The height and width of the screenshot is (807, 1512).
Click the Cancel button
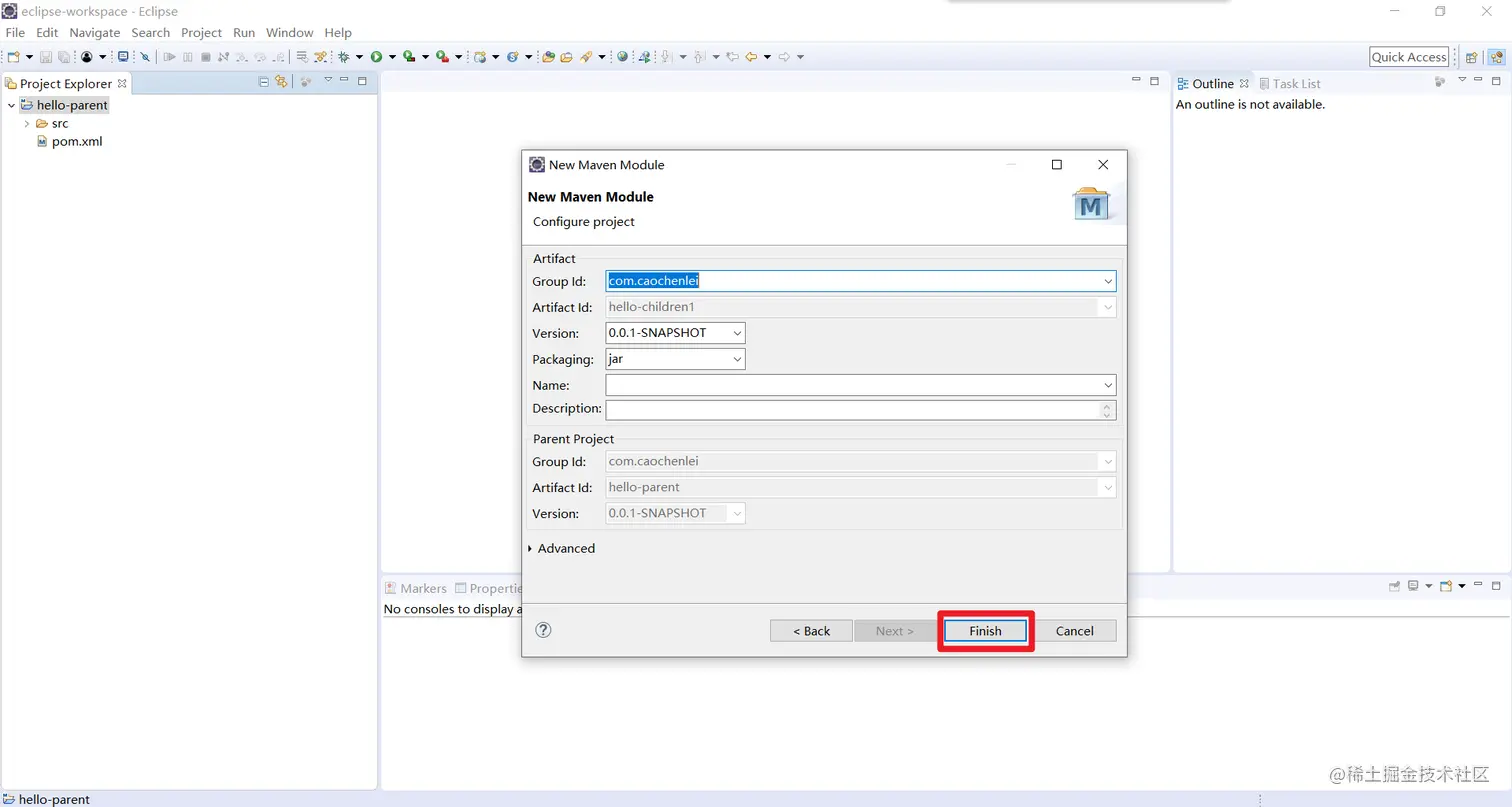click(x=1075, y=631)
